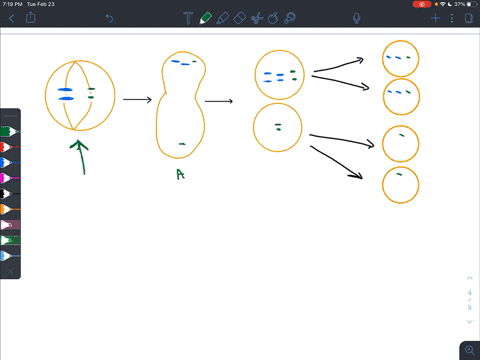
Task: Tap the page number indicator
Action: tap(470, 300)
